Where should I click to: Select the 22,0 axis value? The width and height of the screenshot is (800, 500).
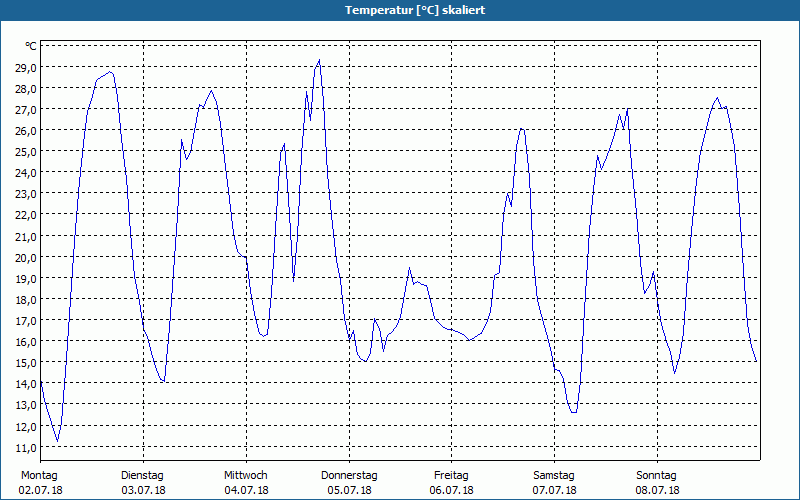[x=26, y=215]
